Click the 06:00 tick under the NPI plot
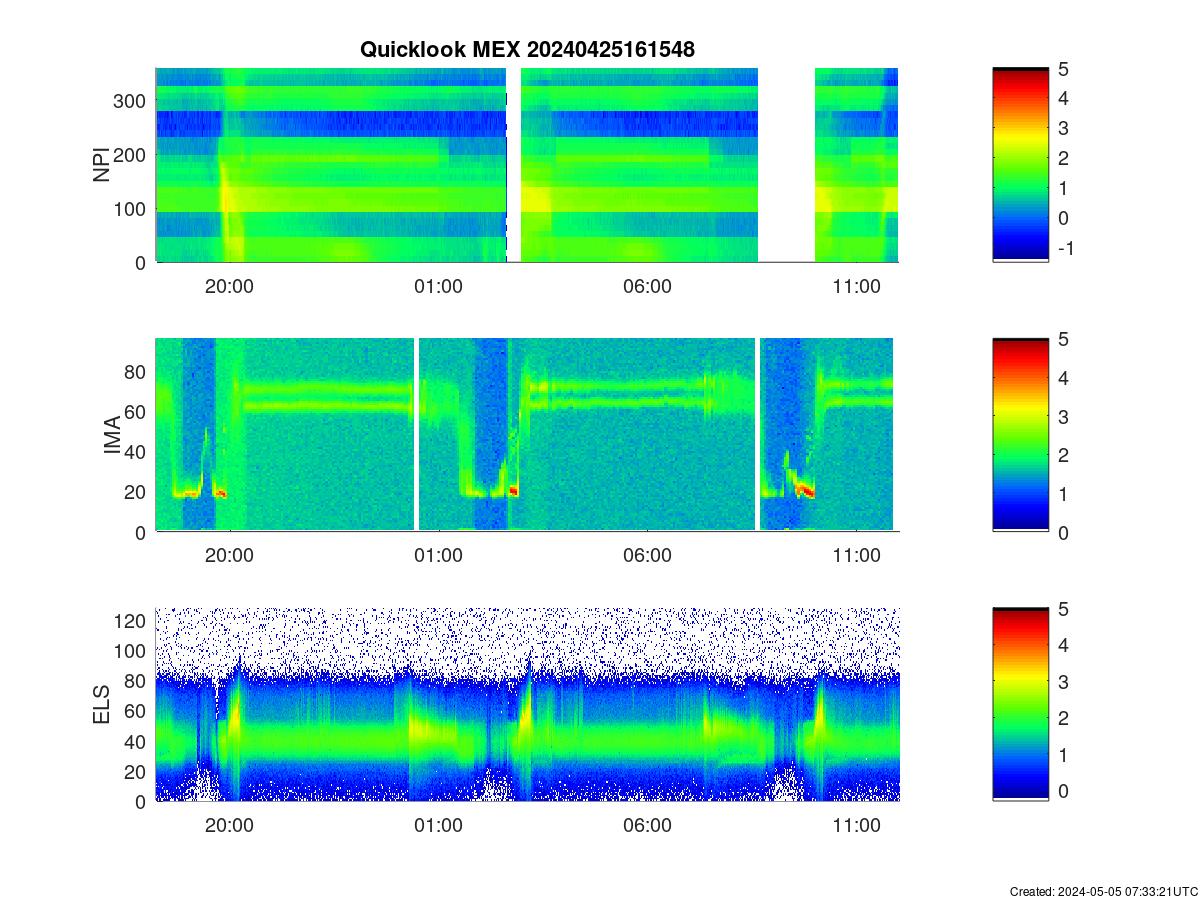The width and height of the screenshot is (1200, 900). coord(647,286)
